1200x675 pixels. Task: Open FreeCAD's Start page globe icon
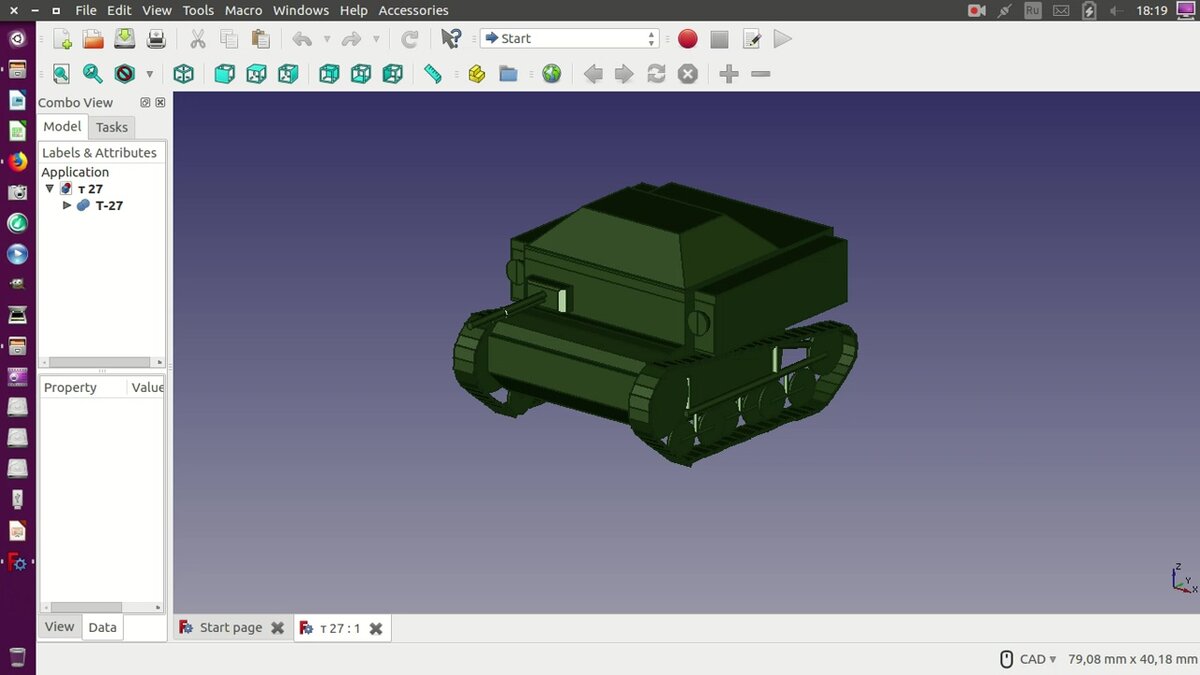coord(551,73)
